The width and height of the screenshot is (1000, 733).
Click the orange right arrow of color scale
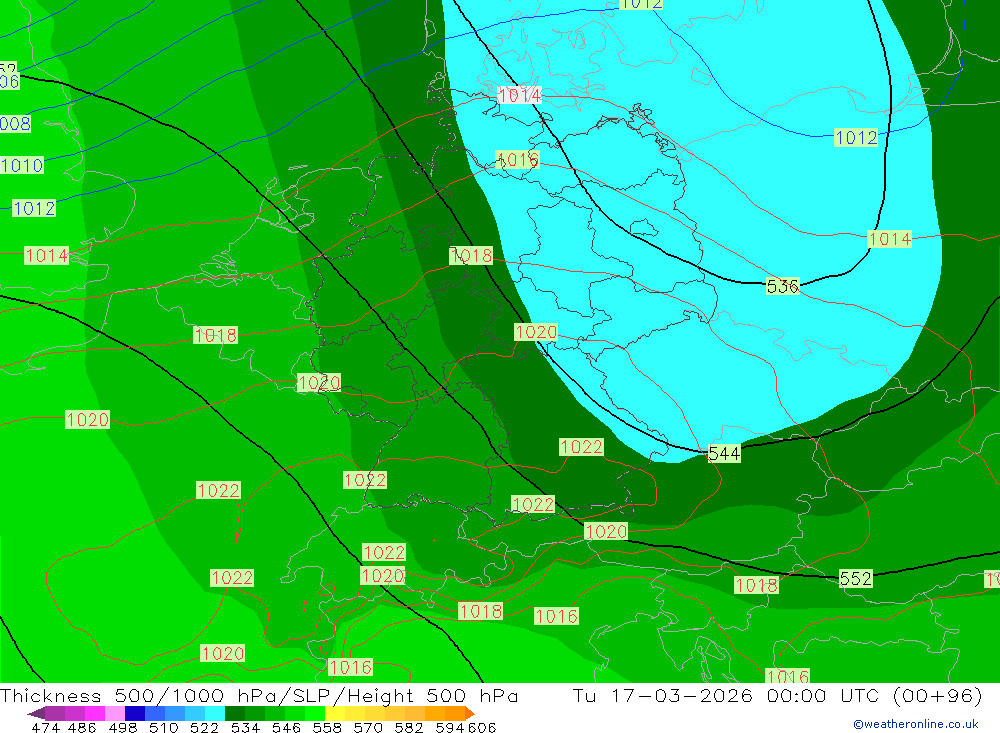point(469,713)
